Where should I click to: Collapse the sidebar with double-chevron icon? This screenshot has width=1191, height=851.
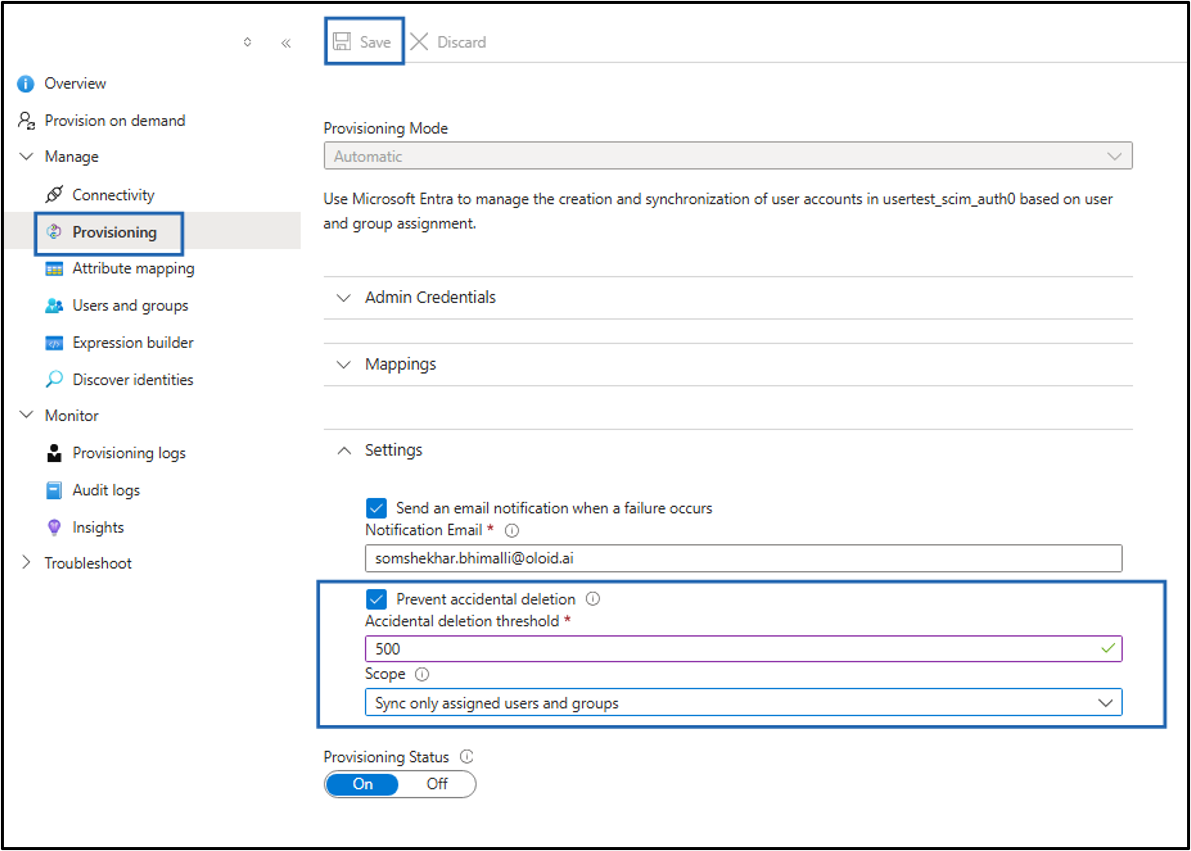286,43
